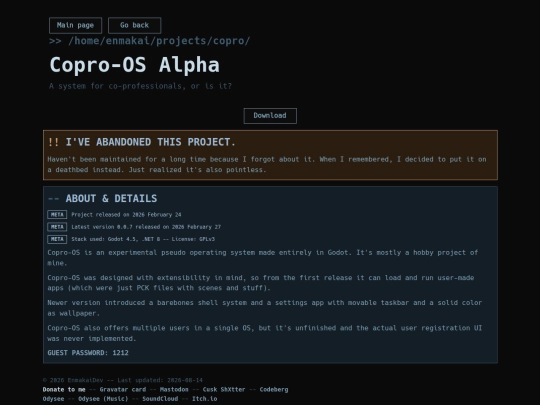This screenshot has height=405, width=540.
Task: Click paragraph 'Newer version introduced a barebones'
Action: (x=264, y=308)
